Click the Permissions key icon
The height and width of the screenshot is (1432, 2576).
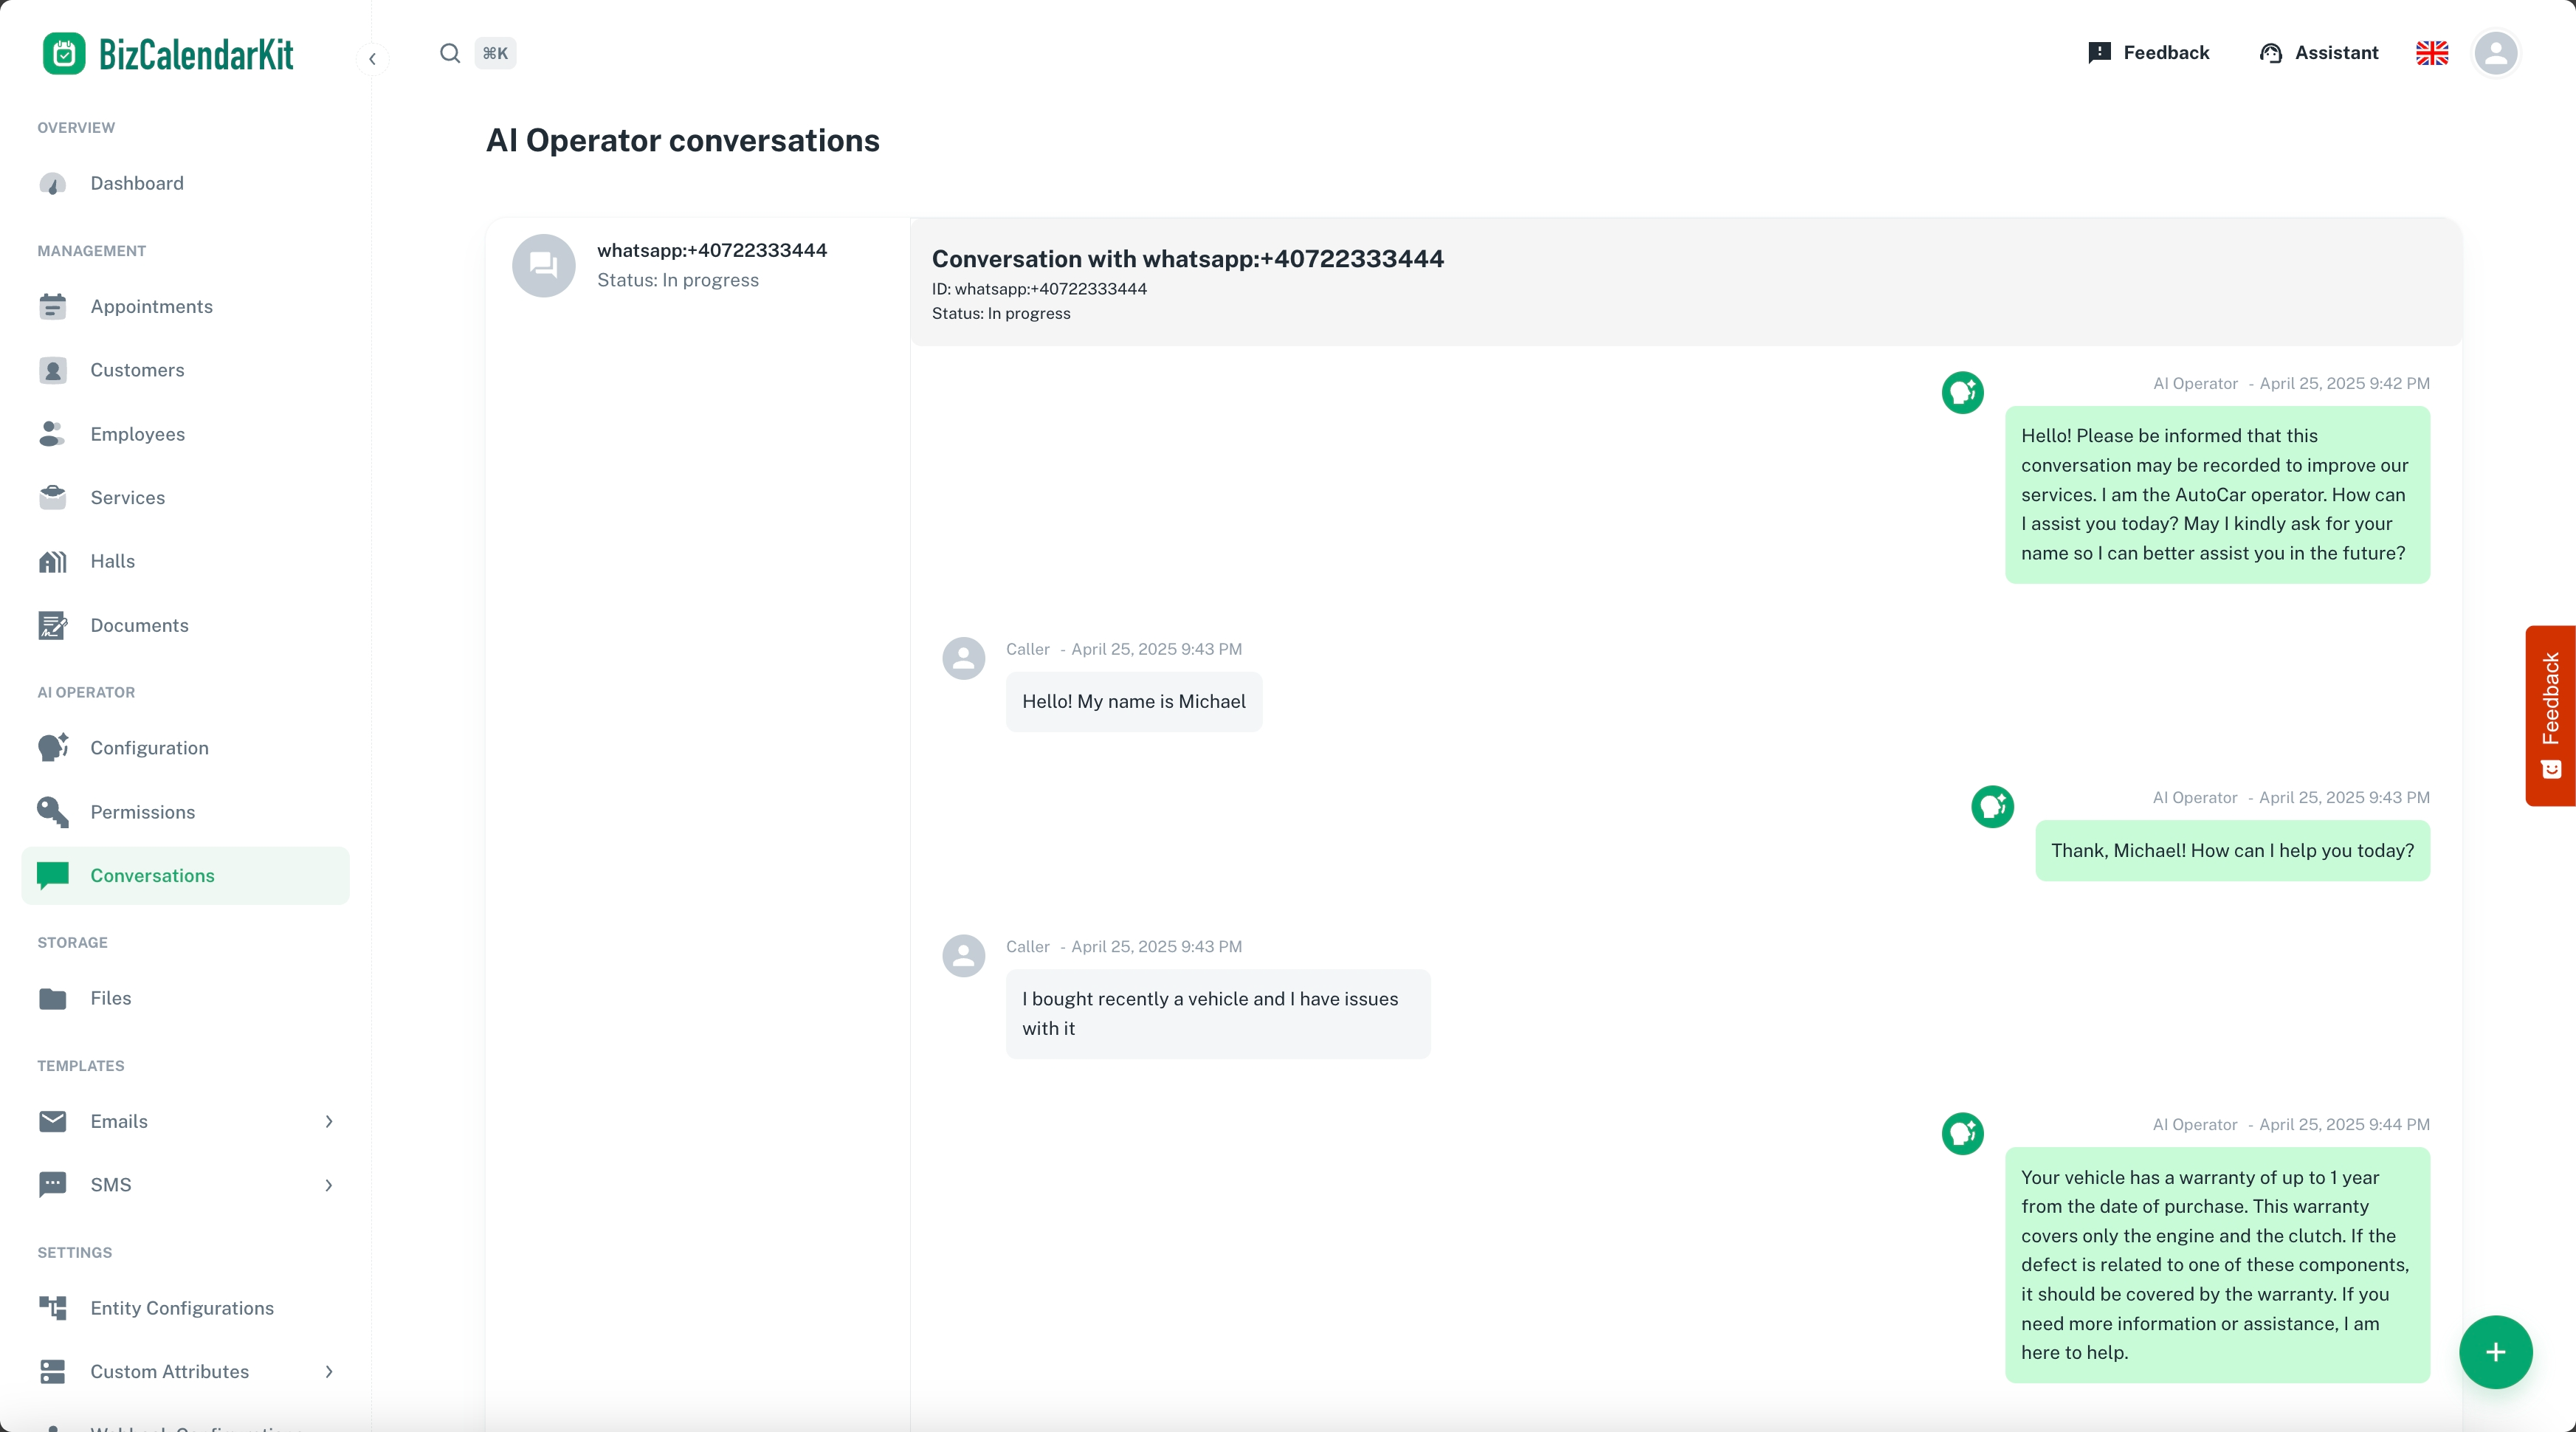[x=53, y=812]
